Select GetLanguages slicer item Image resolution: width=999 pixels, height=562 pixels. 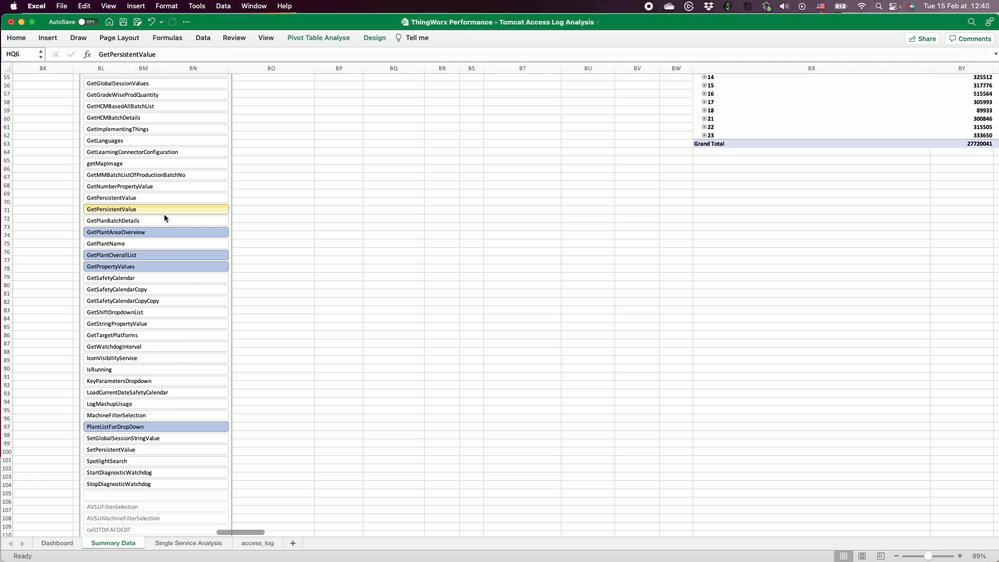(156, 140)
